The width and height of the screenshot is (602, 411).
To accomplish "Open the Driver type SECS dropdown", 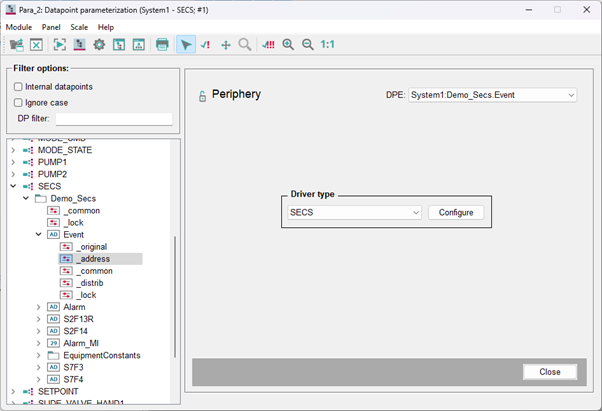I will [x=354, y=212].
